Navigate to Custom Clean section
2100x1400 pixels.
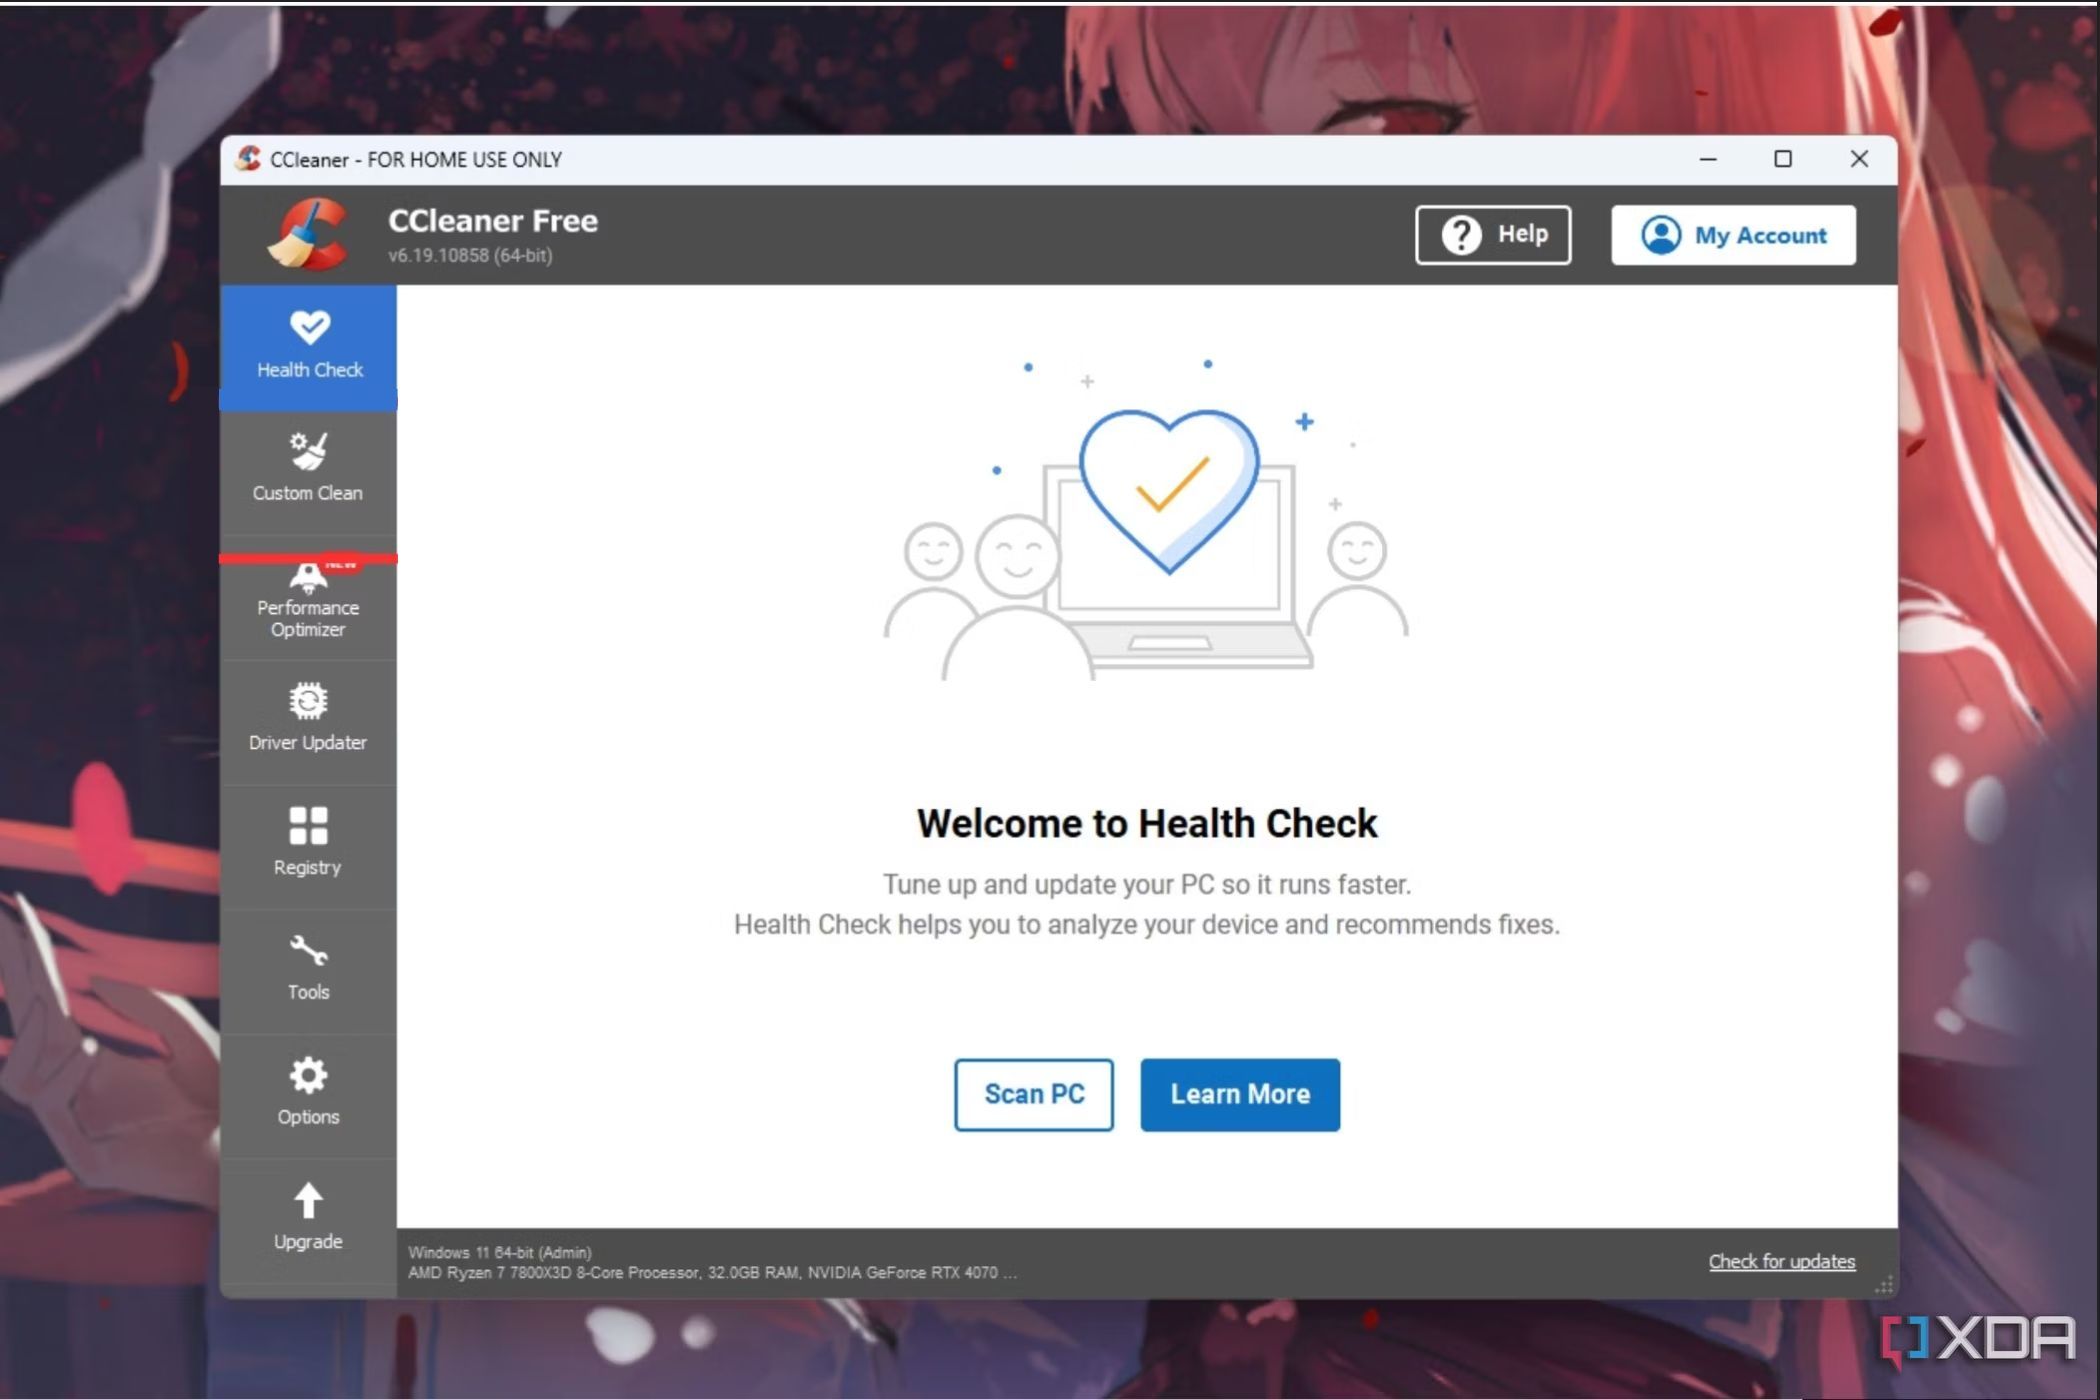(x=306, y=466)
